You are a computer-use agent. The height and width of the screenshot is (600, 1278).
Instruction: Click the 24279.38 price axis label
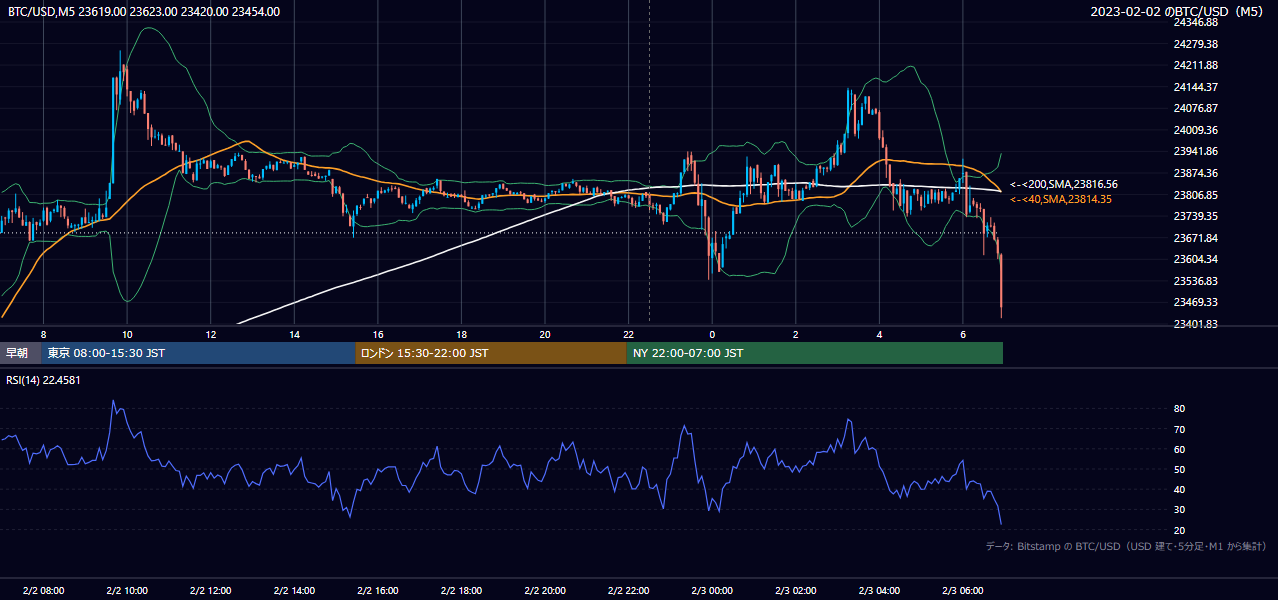click(1195, 44)
